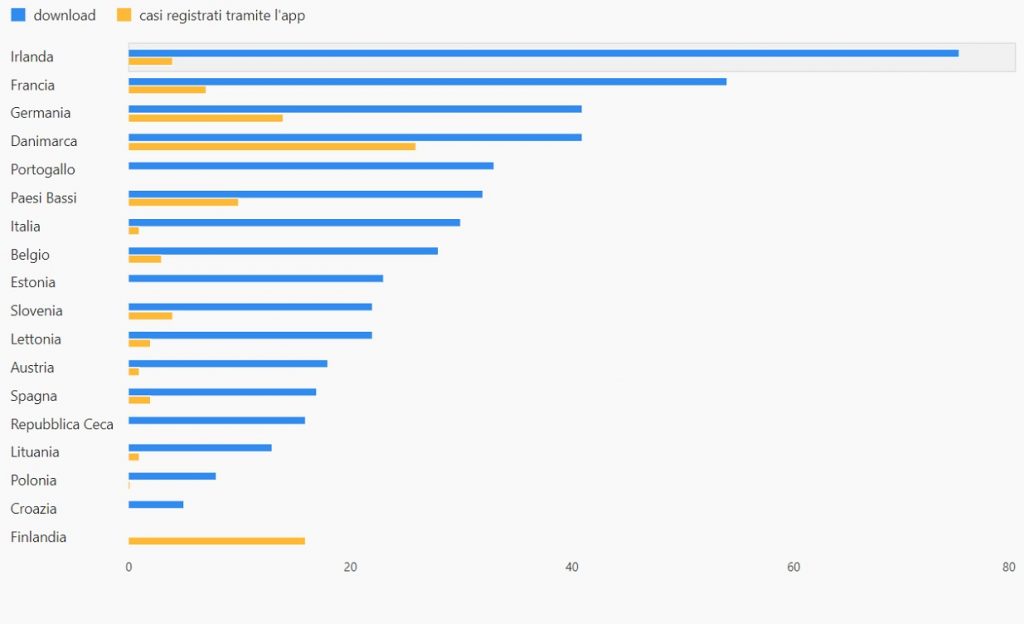
Task: Click Finlandia's orange cases bar
Action: point(216,541)
